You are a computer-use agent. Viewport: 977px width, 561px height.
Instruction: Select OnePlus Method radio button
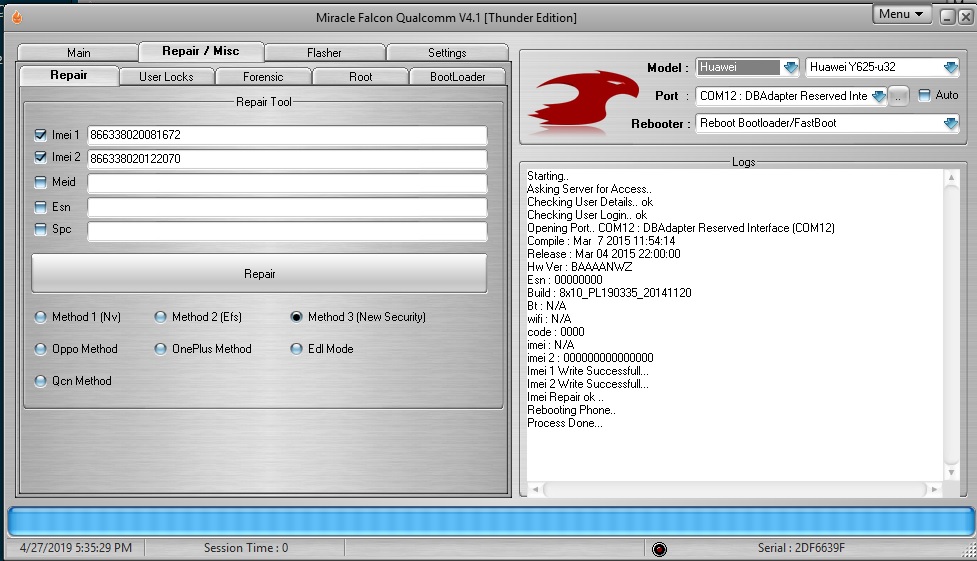(x=160, y=349)
